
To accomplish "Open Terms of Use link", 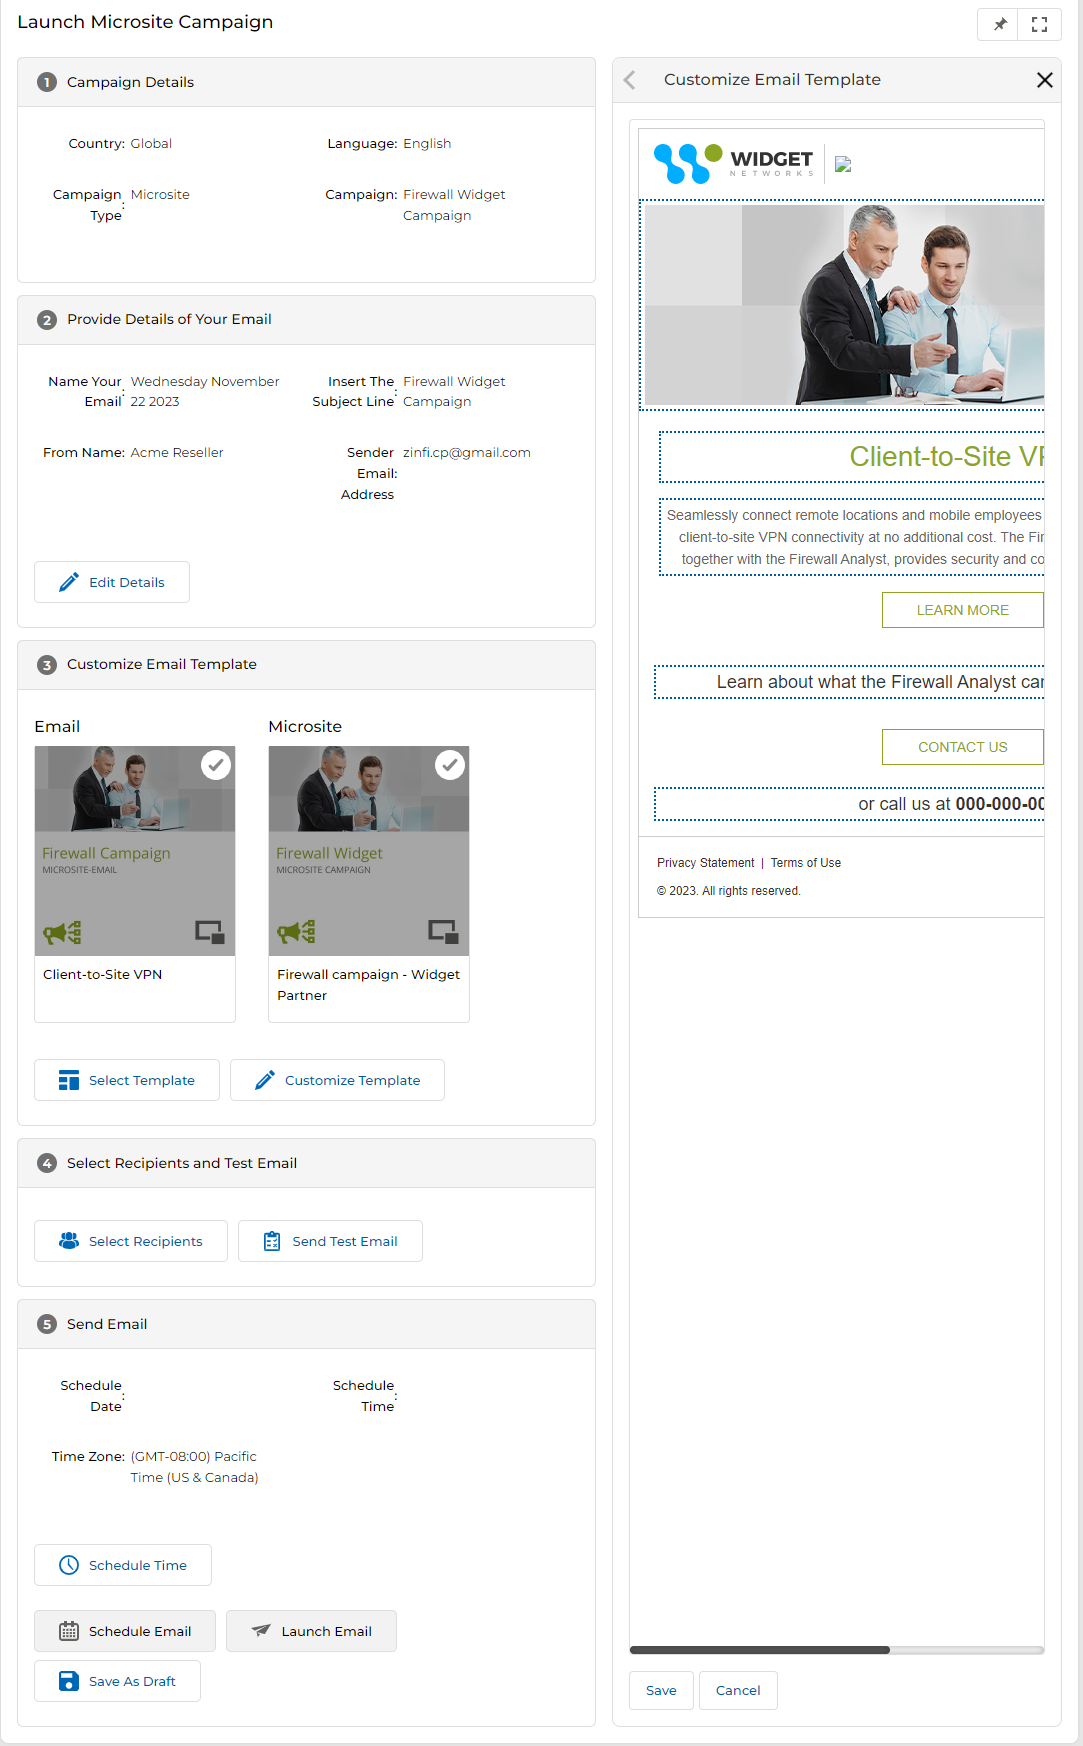I will tap(806, 863).
